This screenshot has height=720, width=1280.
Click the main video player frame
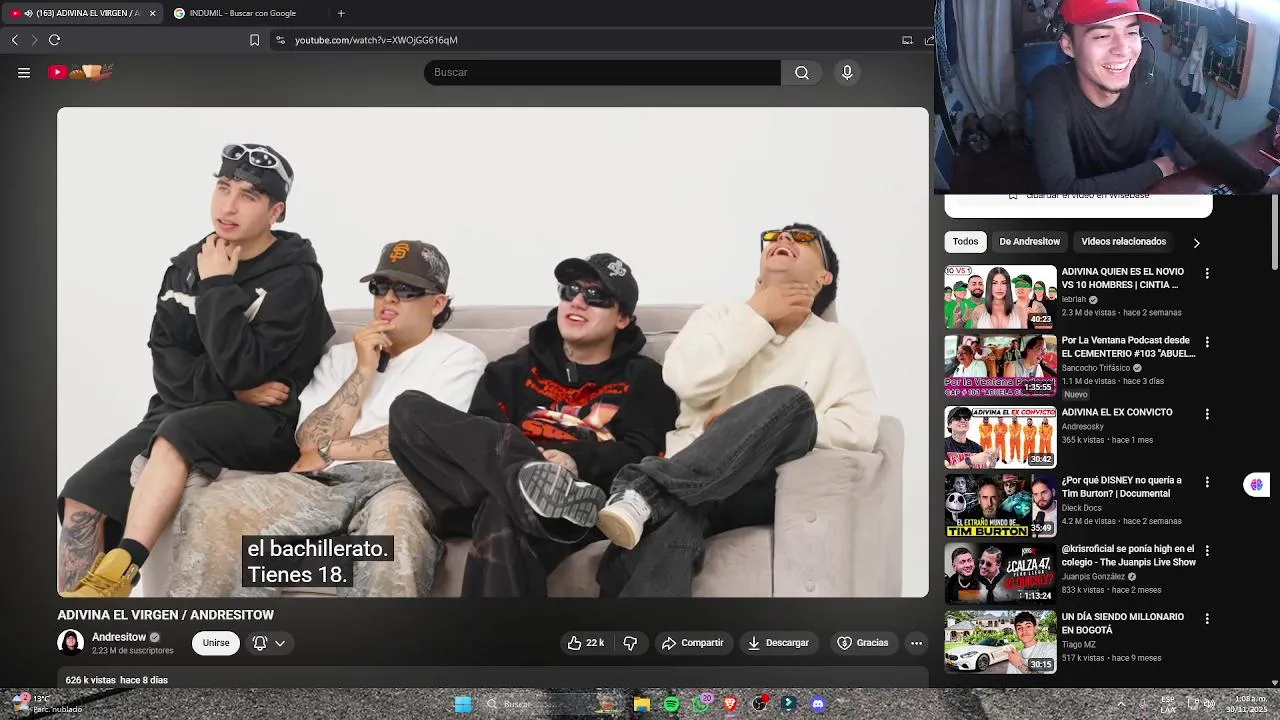(x=493, y=352)
